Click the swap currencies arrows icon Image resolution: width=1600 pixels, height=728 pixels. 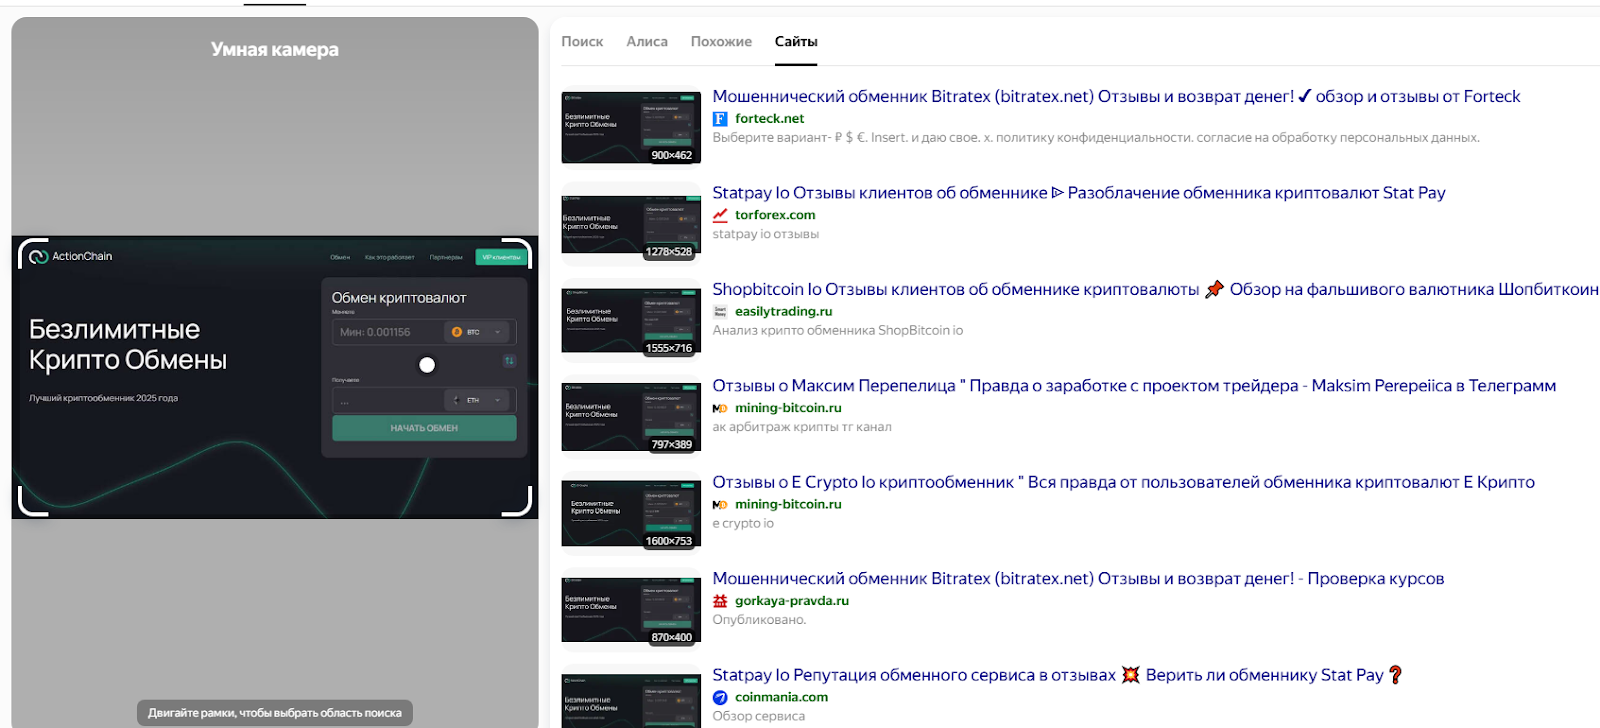coord(509,361)
